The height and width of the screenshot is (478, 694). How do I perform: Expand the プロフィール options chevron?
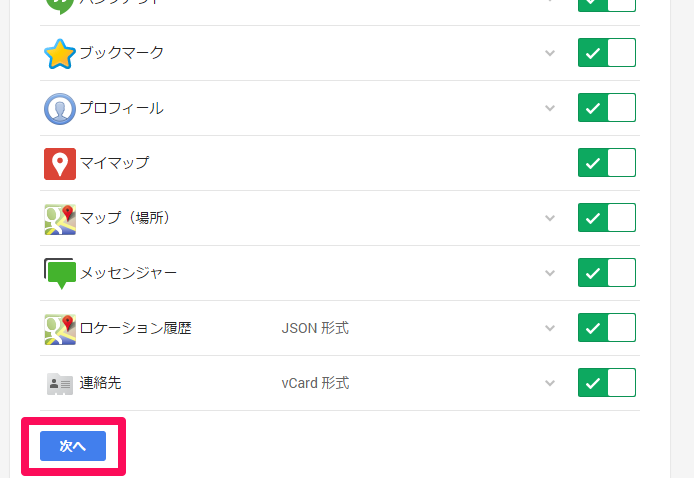tap(549, 108)
